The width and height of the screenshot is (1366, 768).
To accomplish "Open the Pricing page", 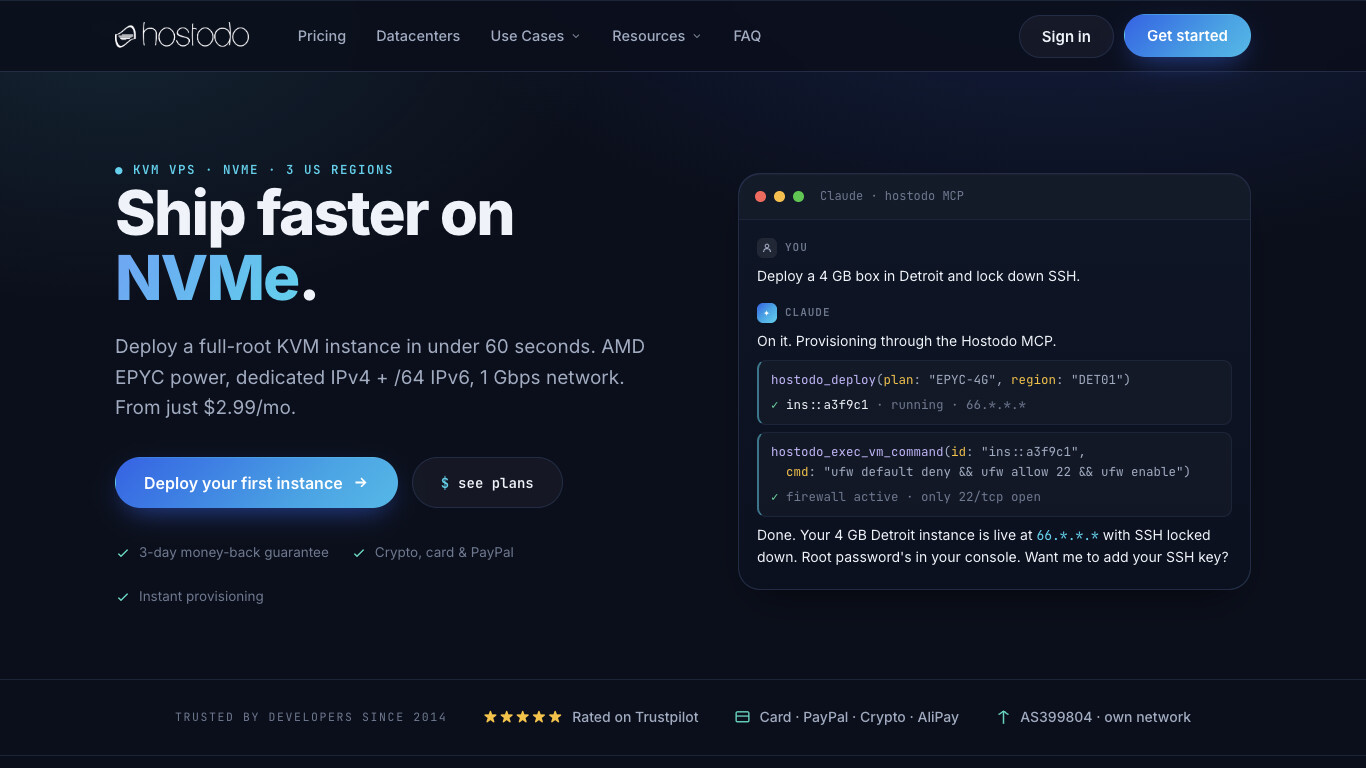I will (322, 36).
